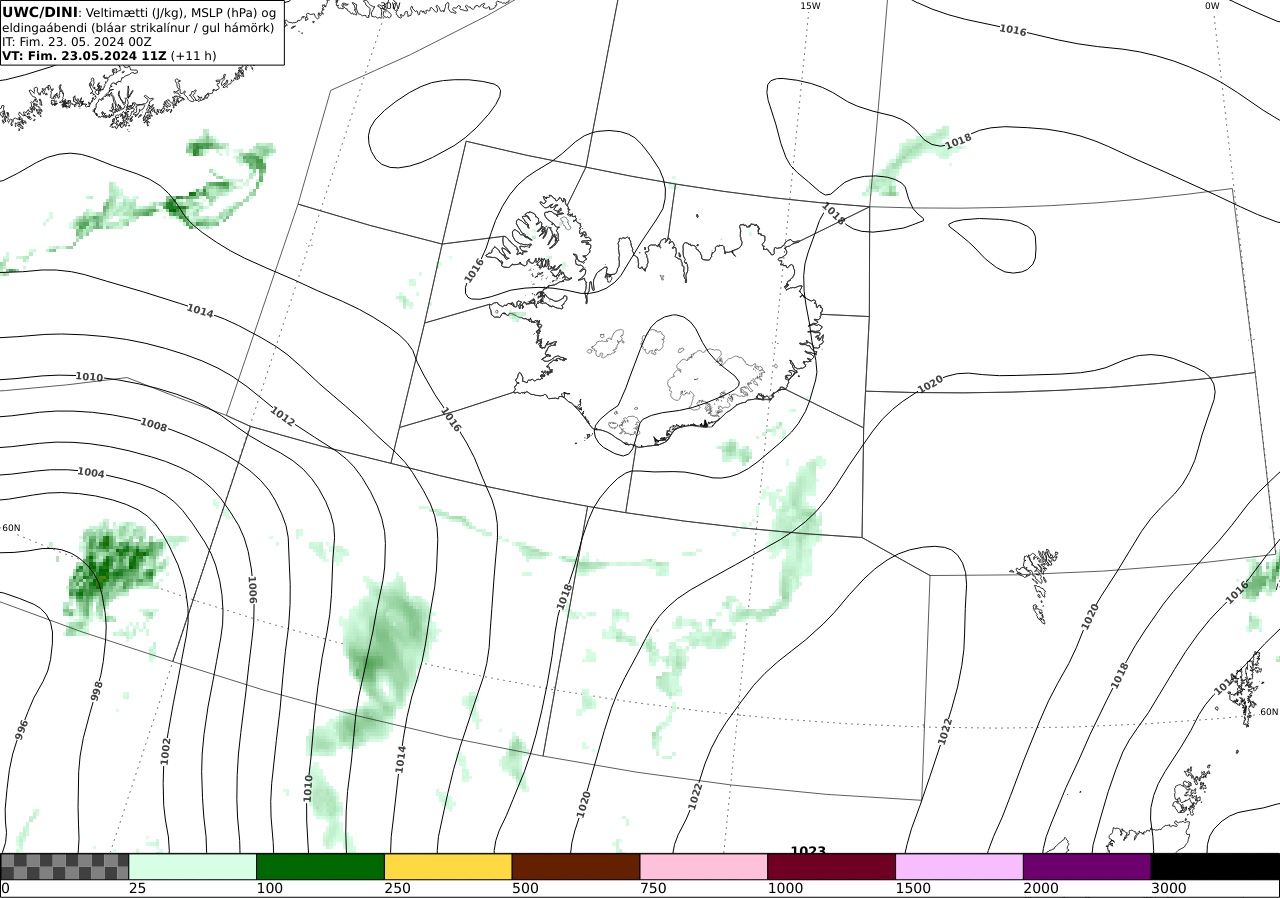This screenshot has width=1280, height=898.
Task: Click the '15W' longitude label
Action: (x=810, y=6)
